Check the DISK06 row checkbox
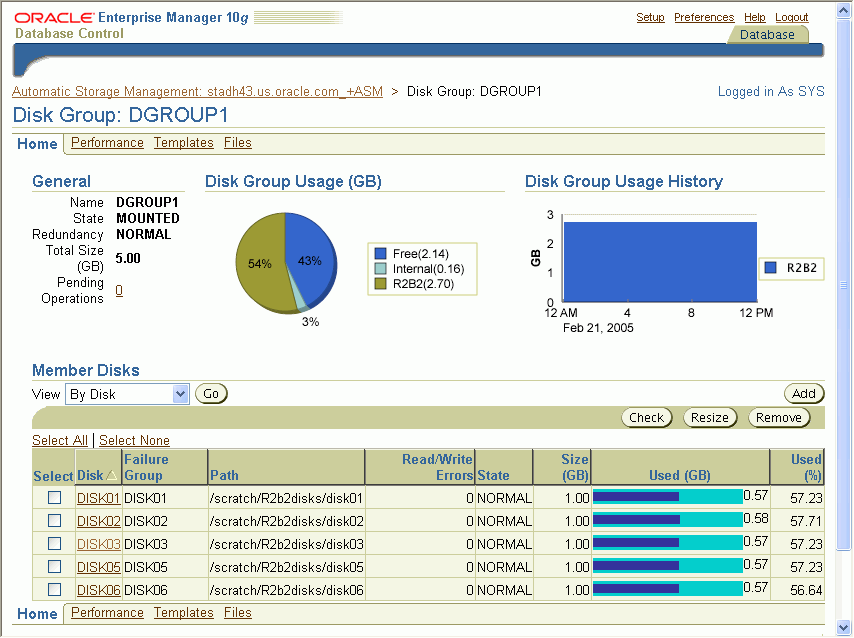The width and height of the screenshot is (854, 638). (55, 590)
